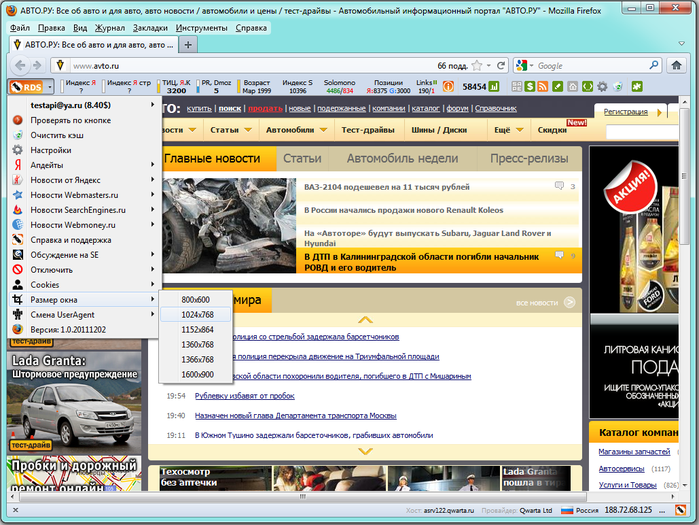Choose the 1360x768 window size
Image resolution: width=699 pixels, height=525 pixels.
coord(195,345)
